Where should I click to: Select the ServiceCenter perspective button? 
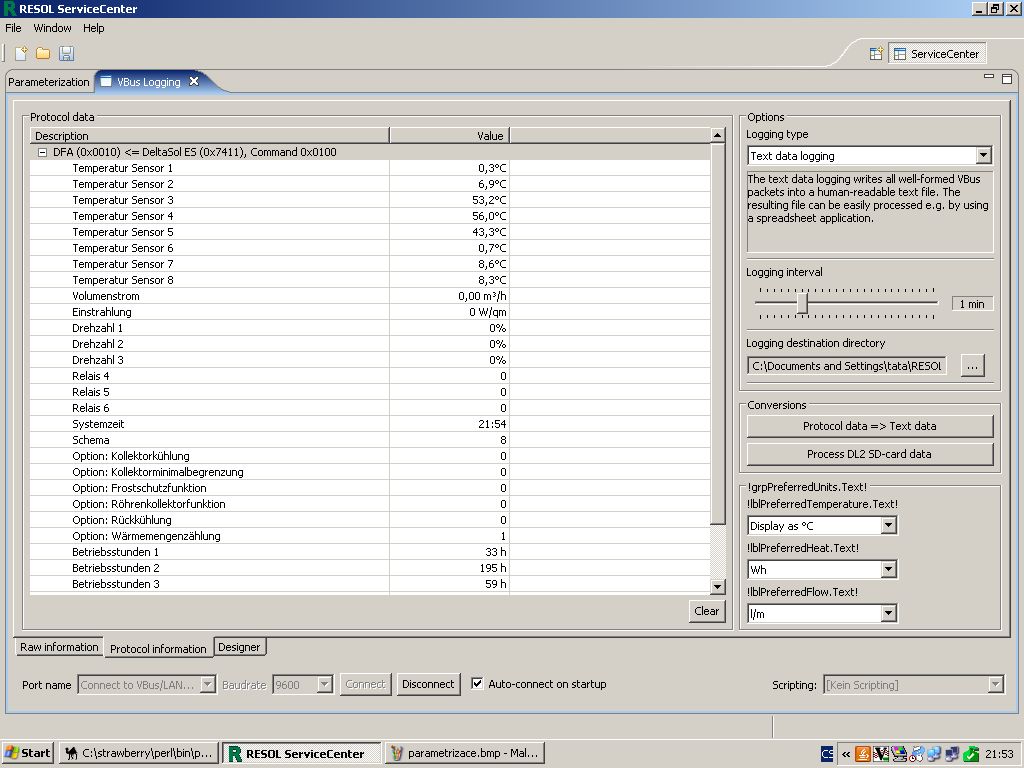point(937,54)
